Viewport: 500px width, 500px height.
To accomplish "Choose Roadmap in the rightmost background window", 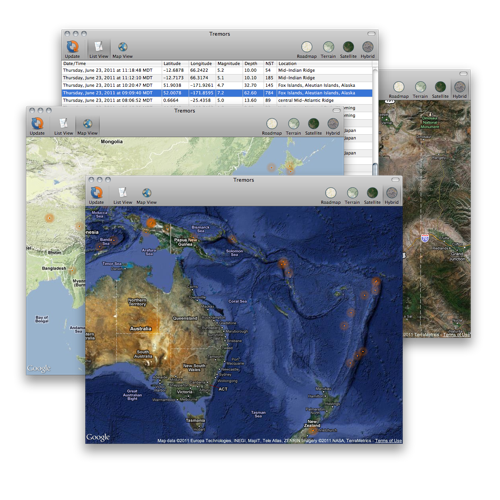I will (x=399, y=90).
